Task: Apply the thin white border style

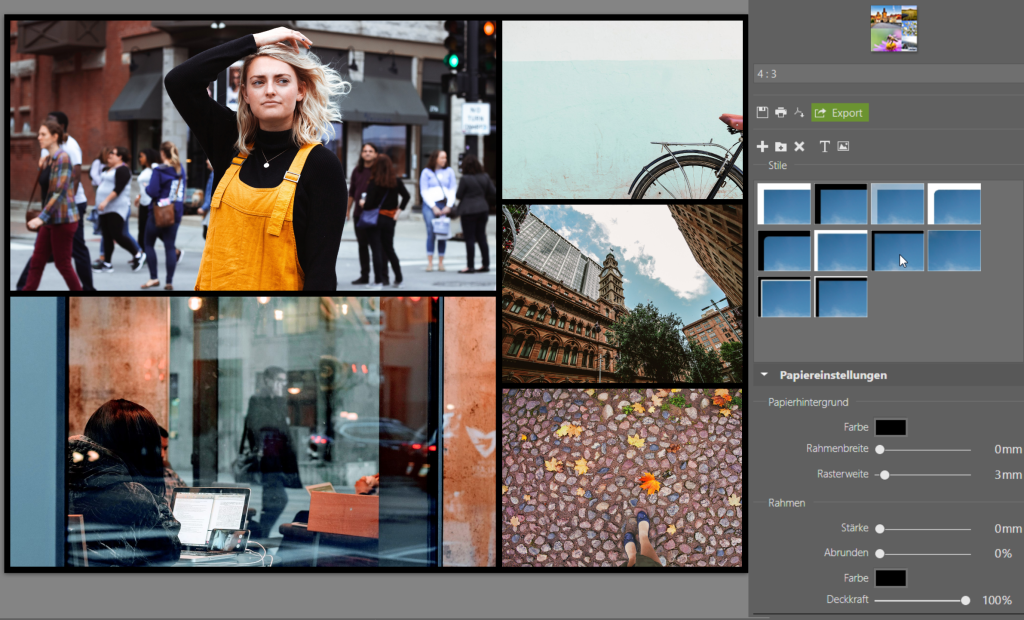Action: [841, 250]
